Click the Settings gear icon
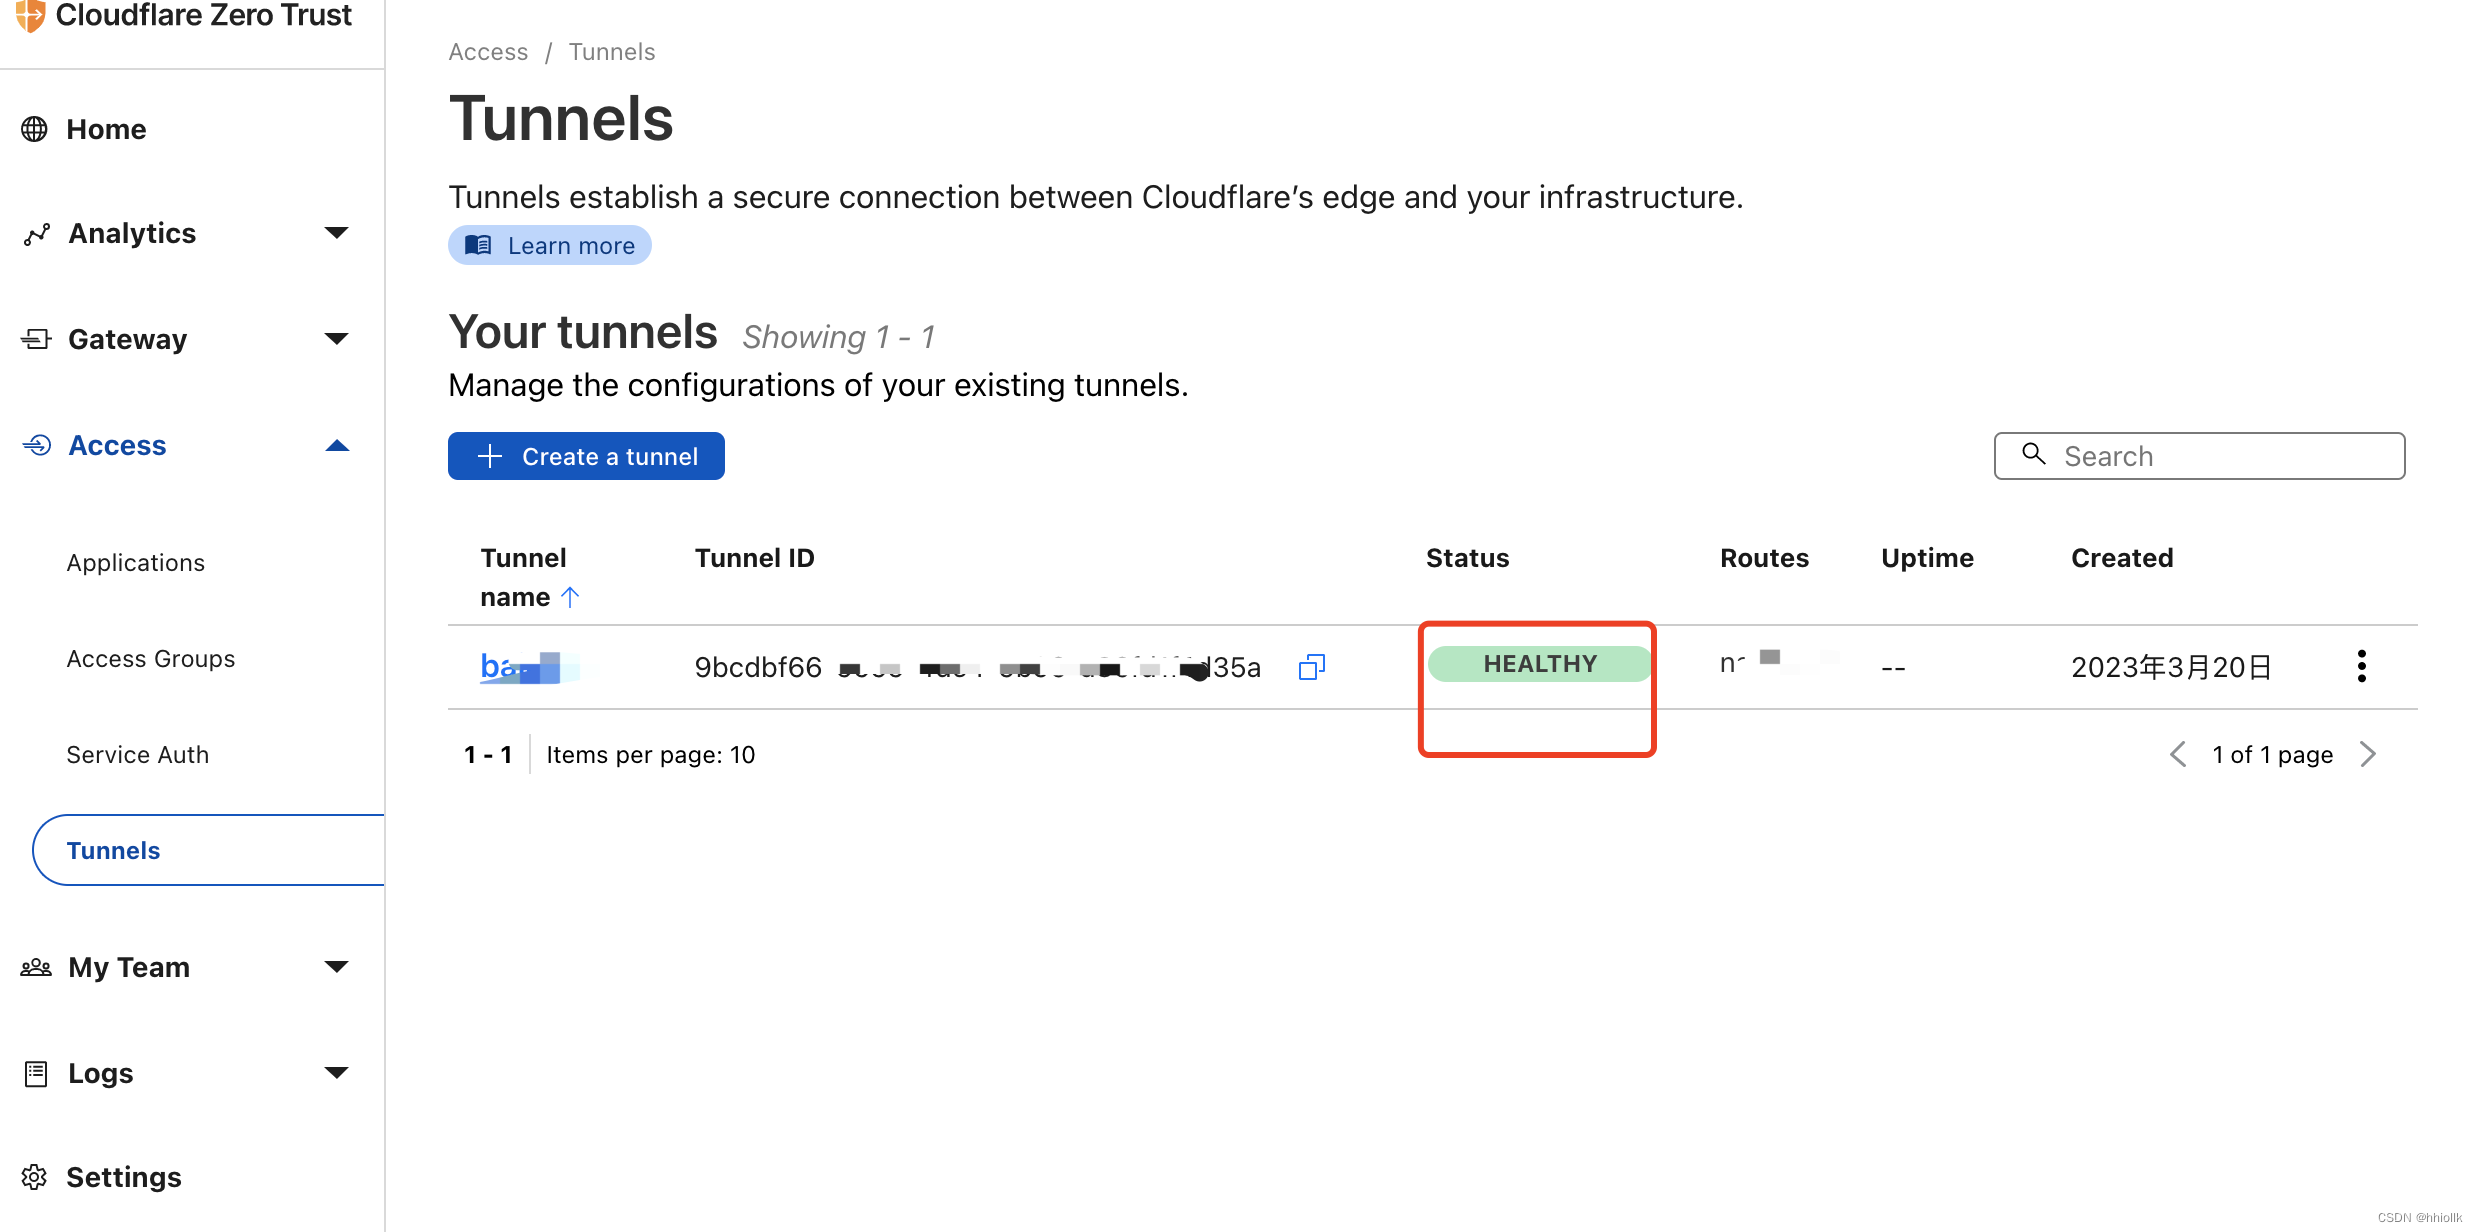The image size is (2478, 1232). (x=35, y=1177)
